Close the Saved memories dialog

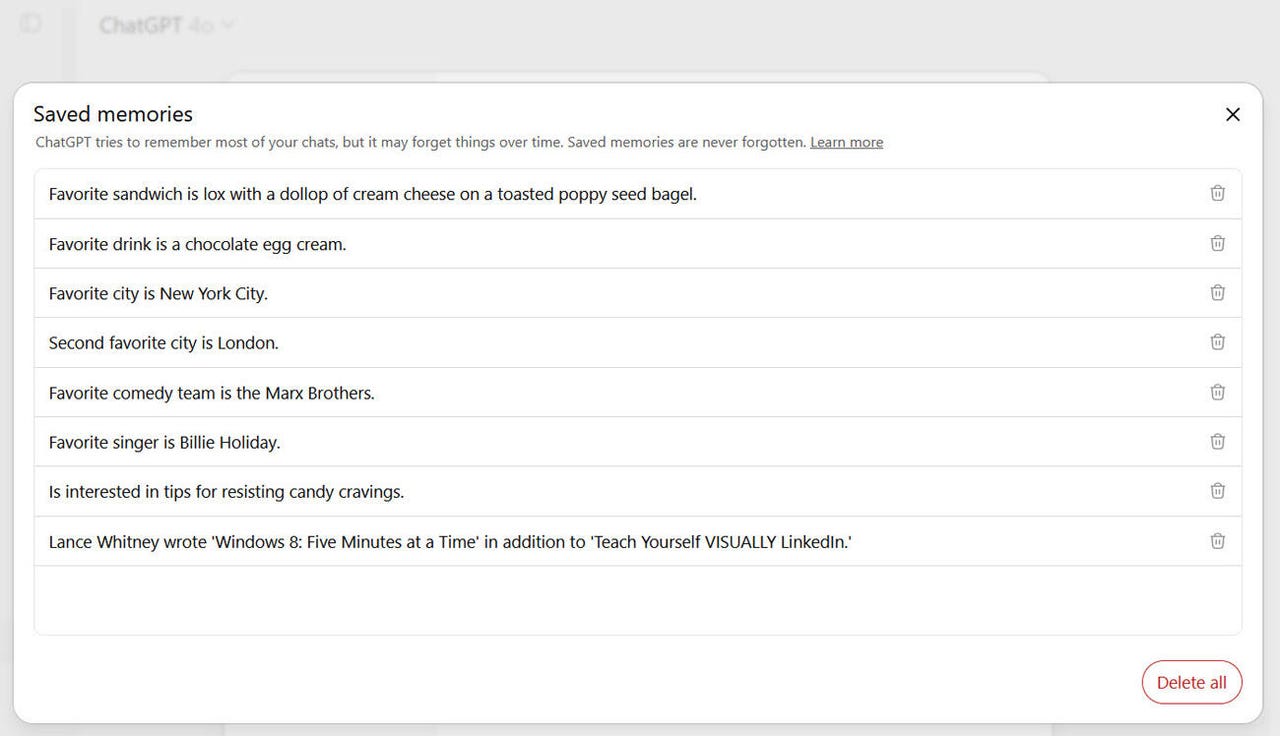1232,114
